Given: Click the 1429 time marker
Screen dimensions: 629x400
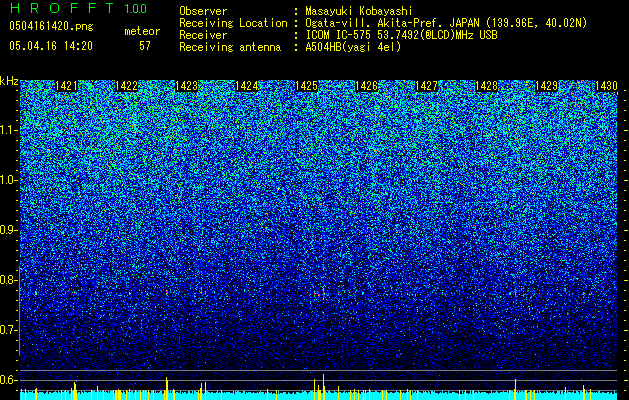Looking at the screenshot, I should [547, 86].
